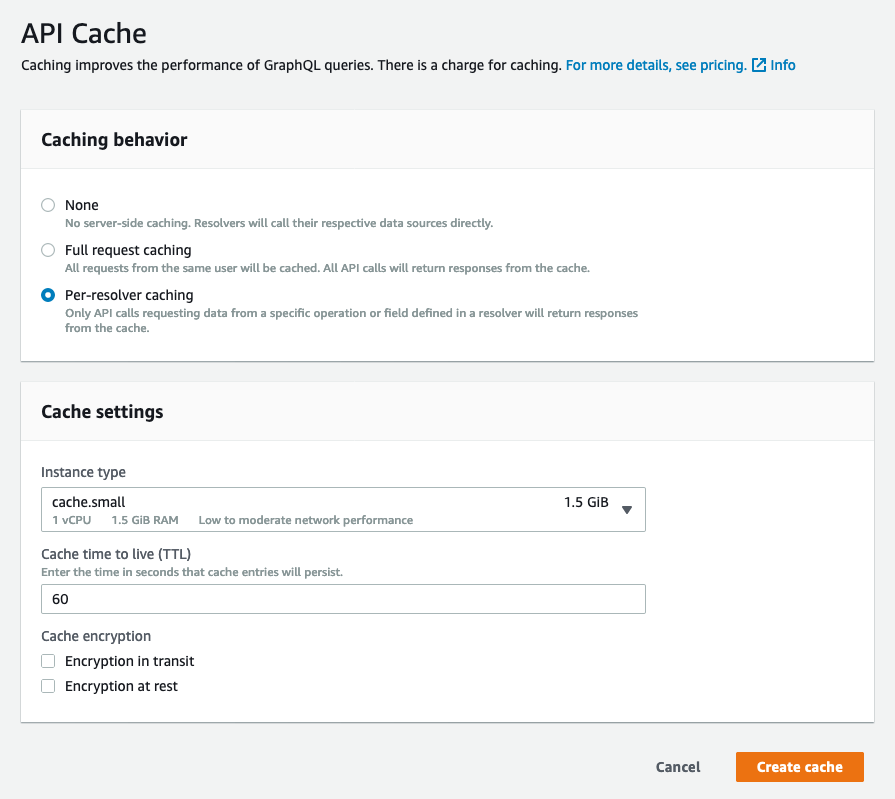This screenshot has width=895, height=799.
Task: Click the 1.5 GiB size in instance selector
Action: click(586, 502)
